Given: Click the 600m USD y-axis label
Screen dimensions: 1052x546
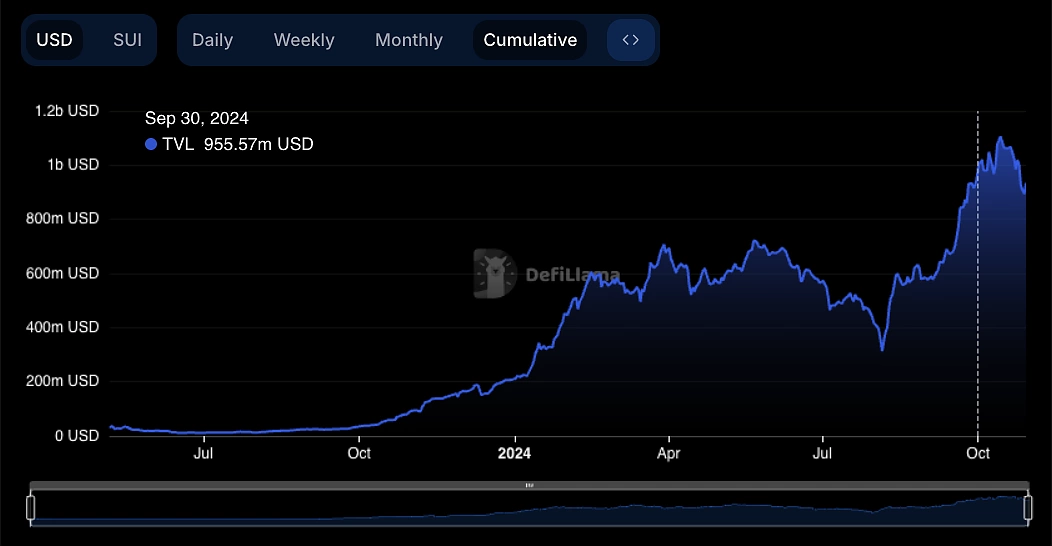Looking at the screenshot, I should click(62, 273).
